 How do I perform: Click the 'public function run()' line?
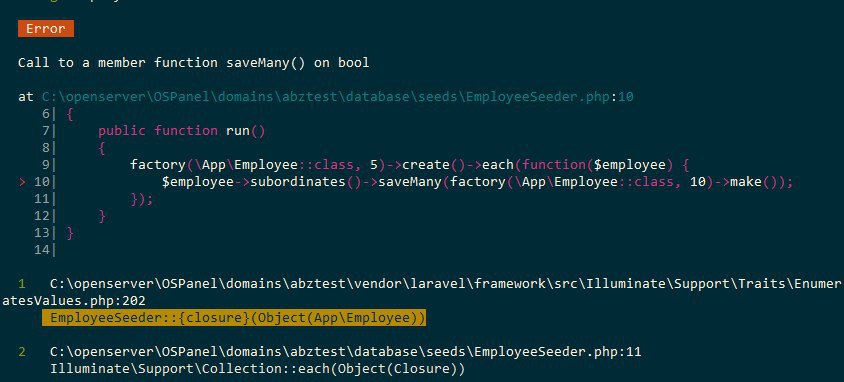[x=182, y=131]
